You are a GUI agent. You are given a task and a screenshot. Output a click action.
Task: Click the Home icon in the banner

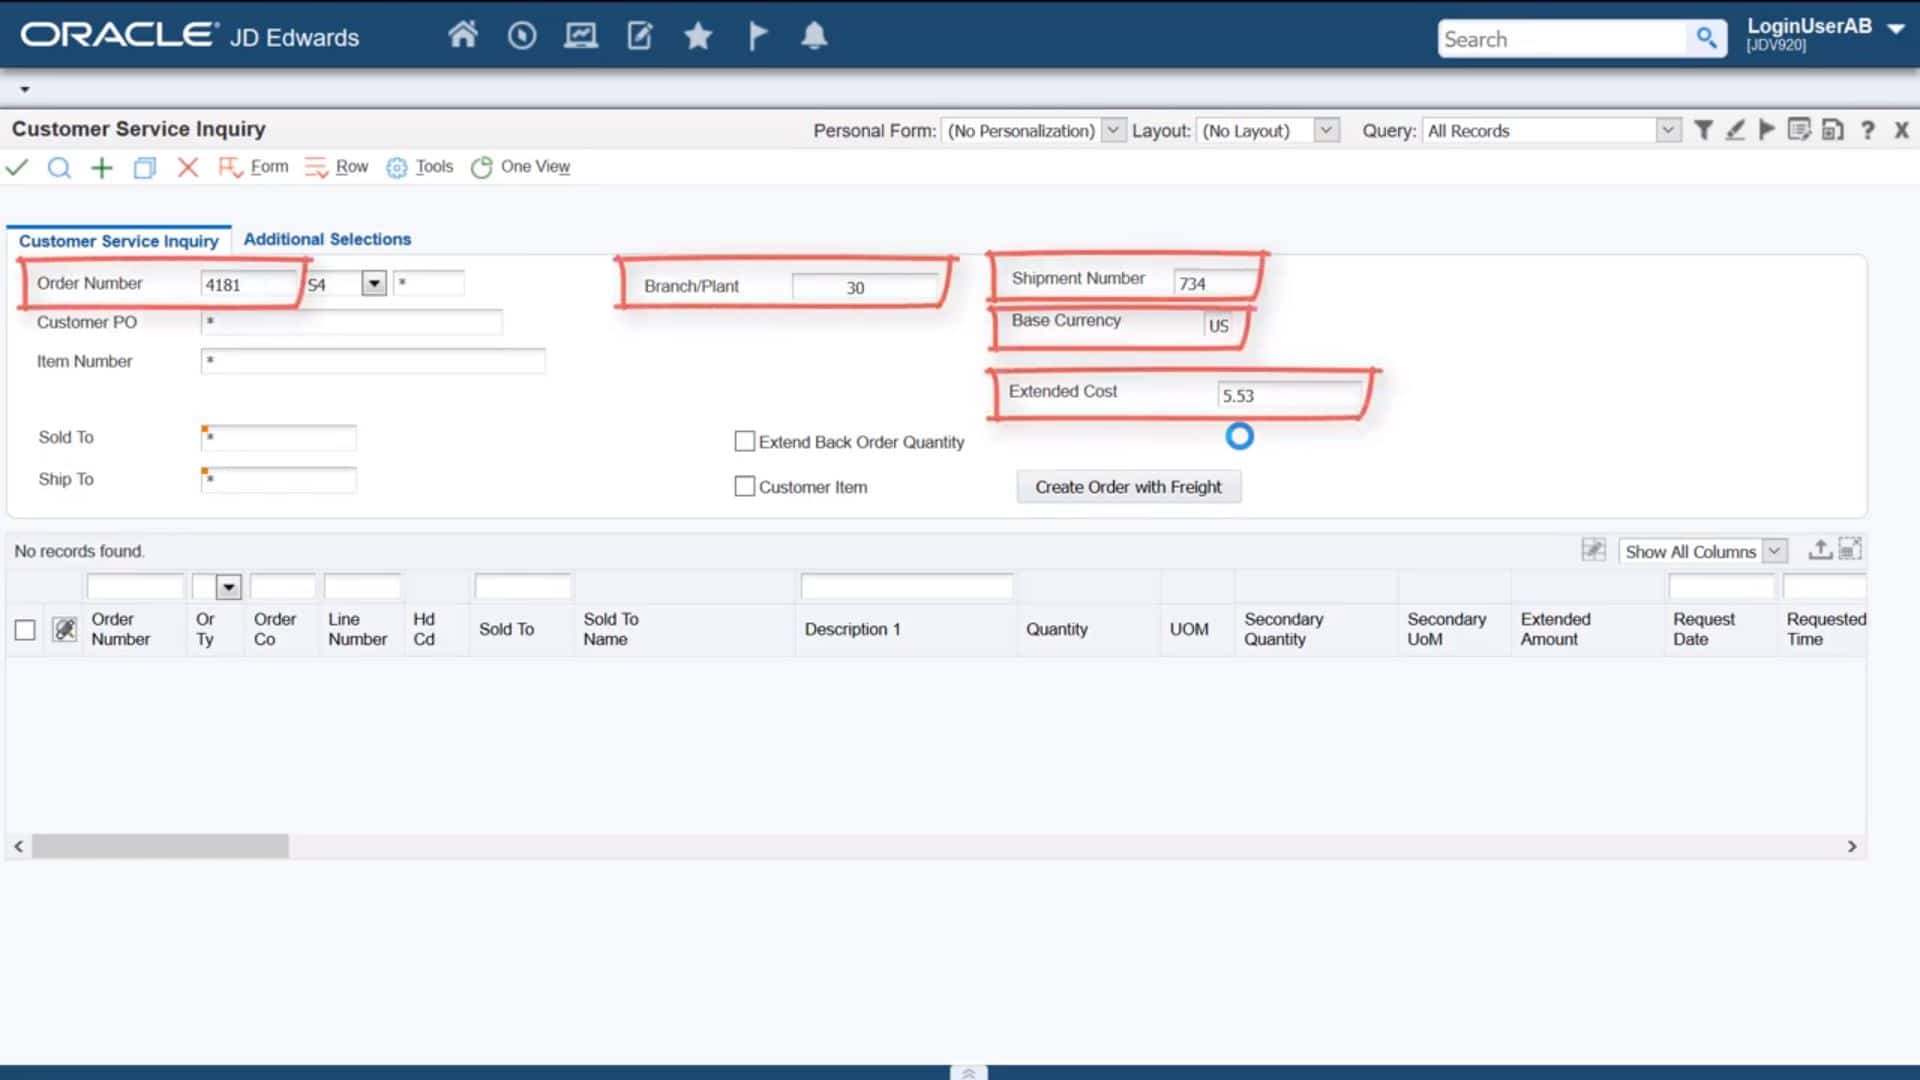pyautogui.click(x=463, y=34)
